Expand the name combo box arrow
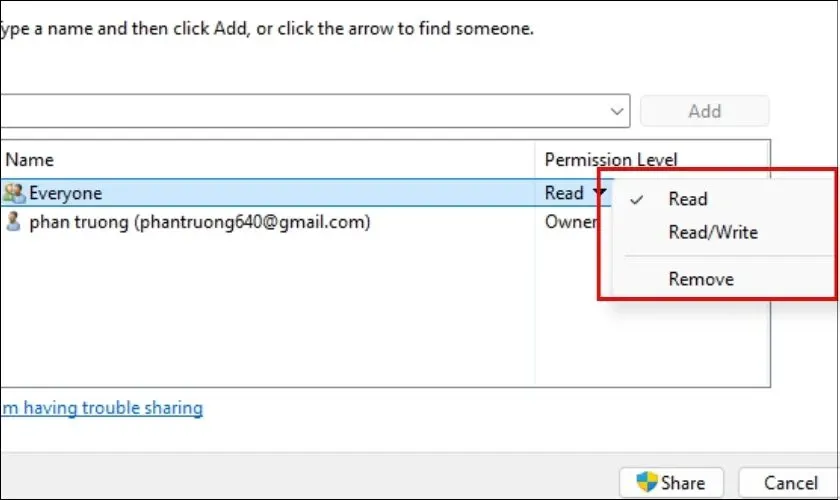The image size is (840, 500). tap(614, 111)
